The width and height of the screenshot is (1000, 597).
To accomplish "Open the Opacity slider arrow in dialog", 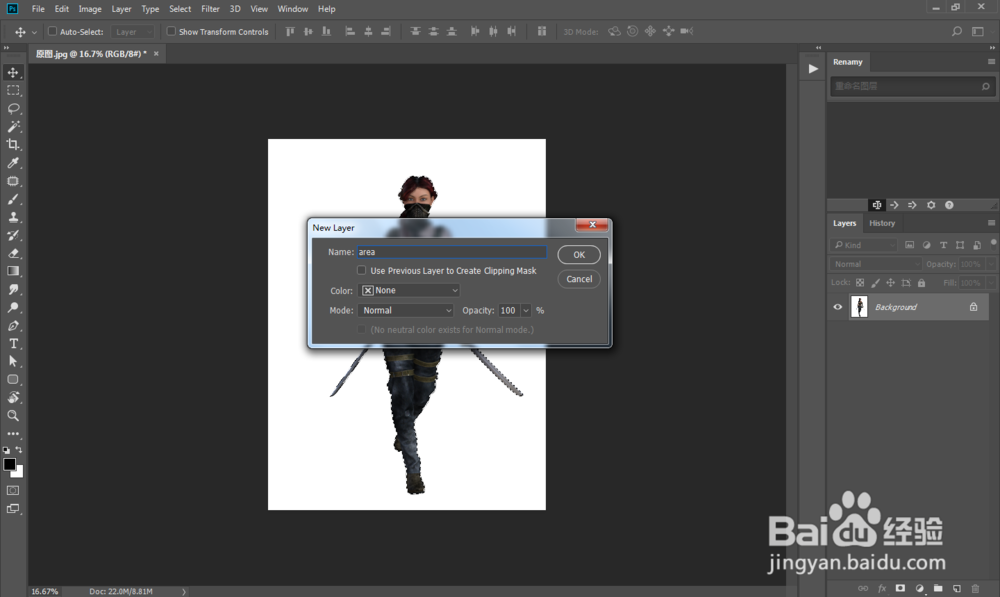I will click(526, 311).
